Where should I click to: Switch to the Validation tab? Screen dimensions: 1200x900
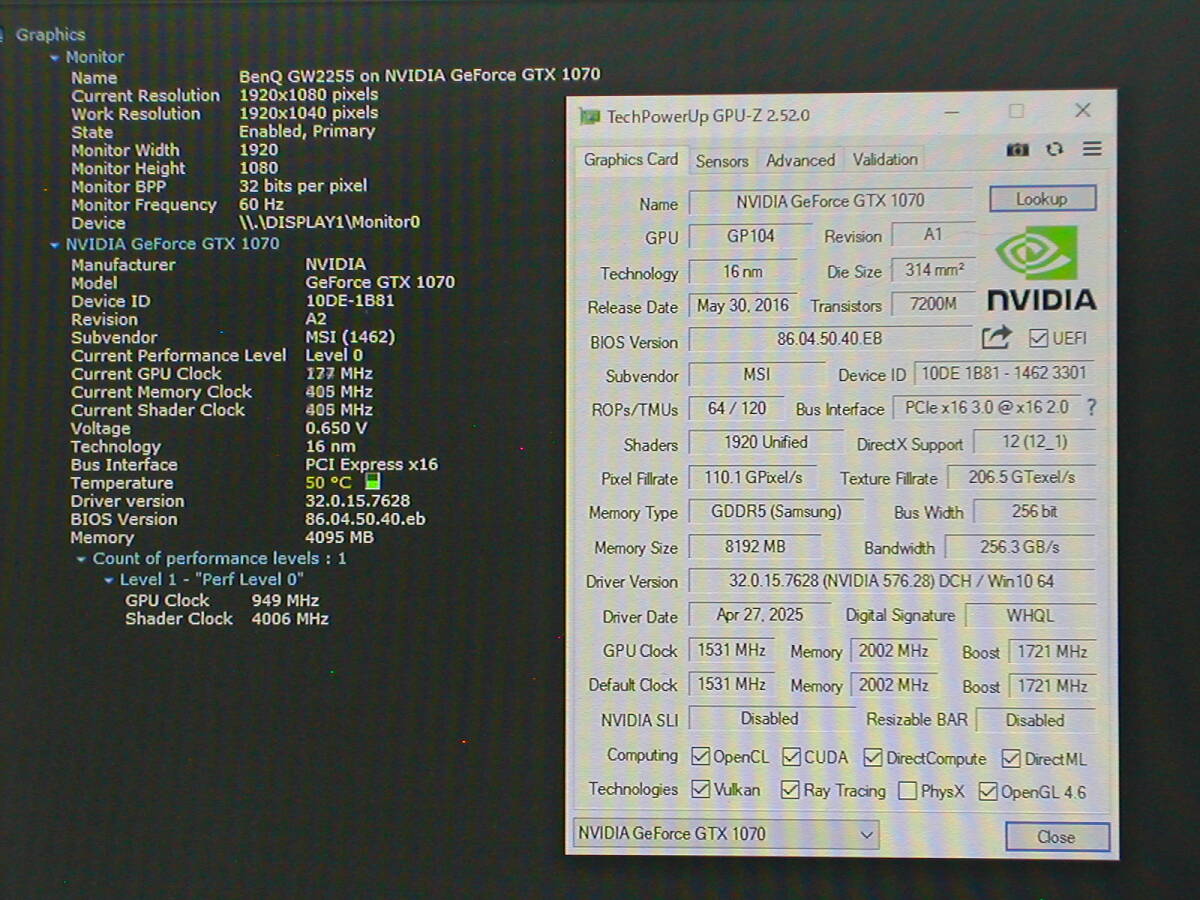885,159
